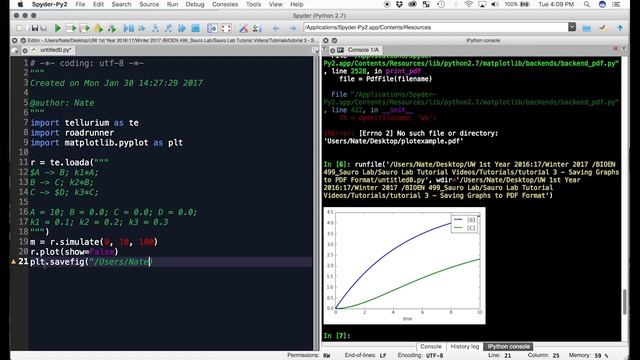Open the editor browse tabs menu

15,51
